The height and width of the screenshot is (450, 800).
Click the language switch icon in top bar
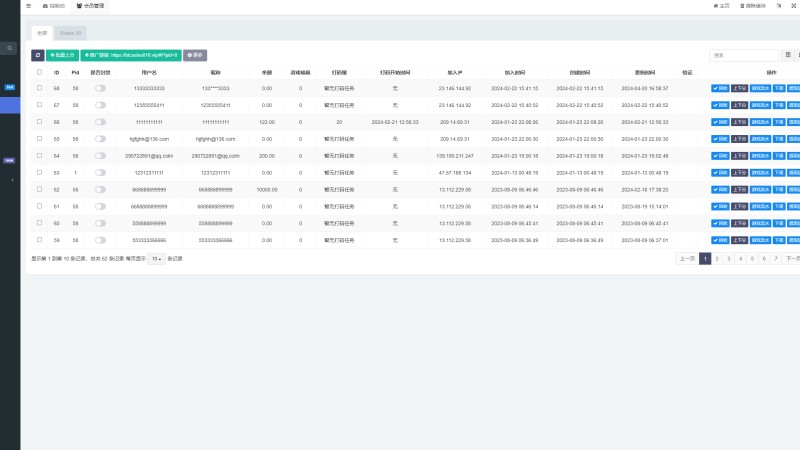coord(779,6)
